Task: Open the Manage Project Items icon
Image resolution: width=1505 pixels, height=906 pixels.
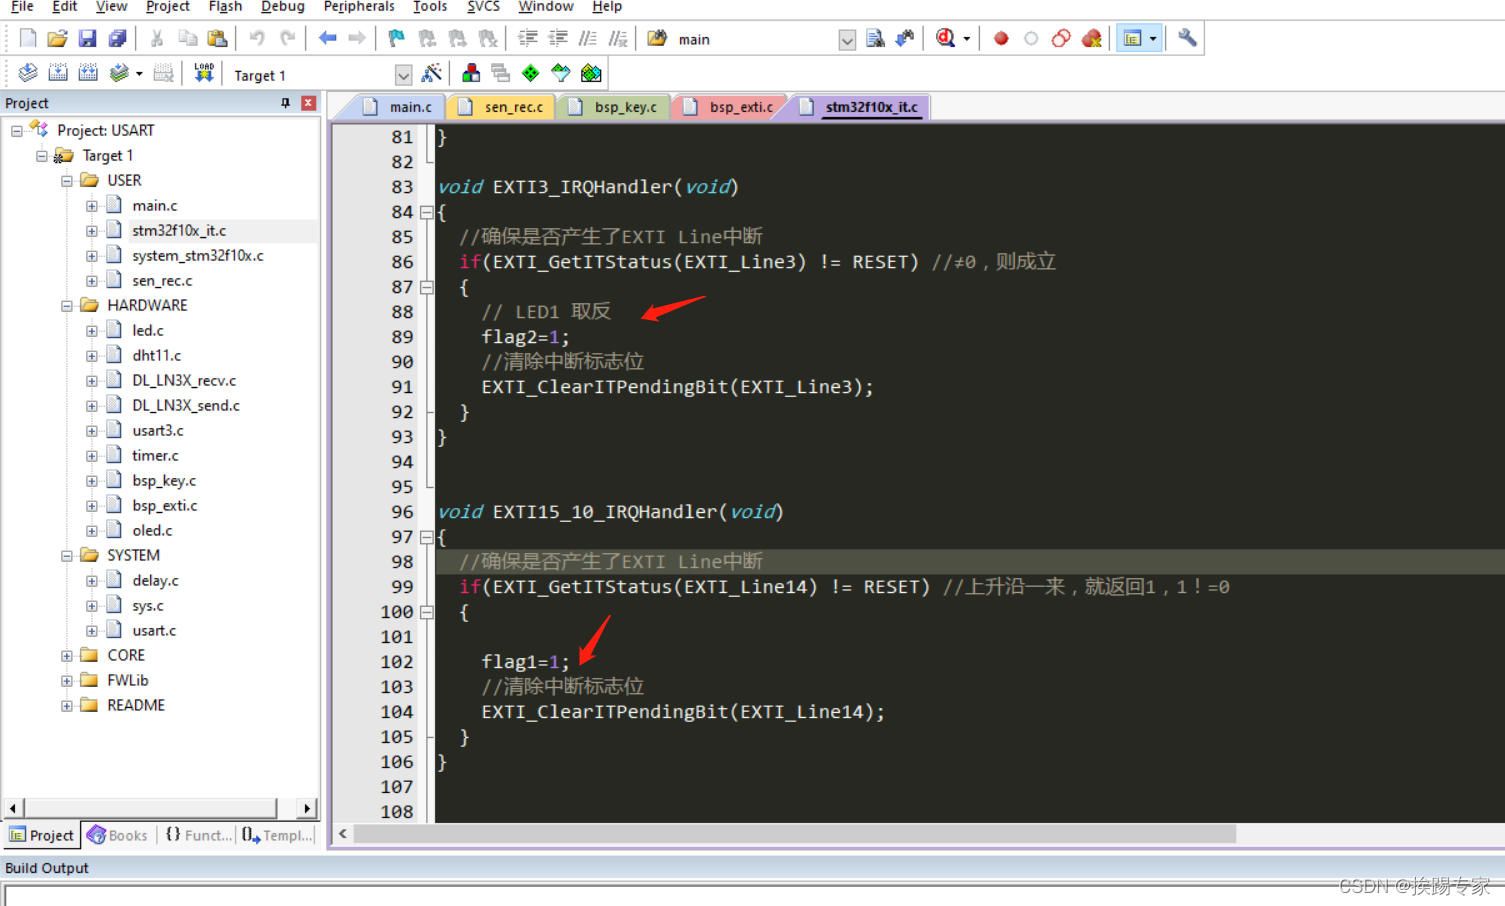Action: click(x=471, y=73)
